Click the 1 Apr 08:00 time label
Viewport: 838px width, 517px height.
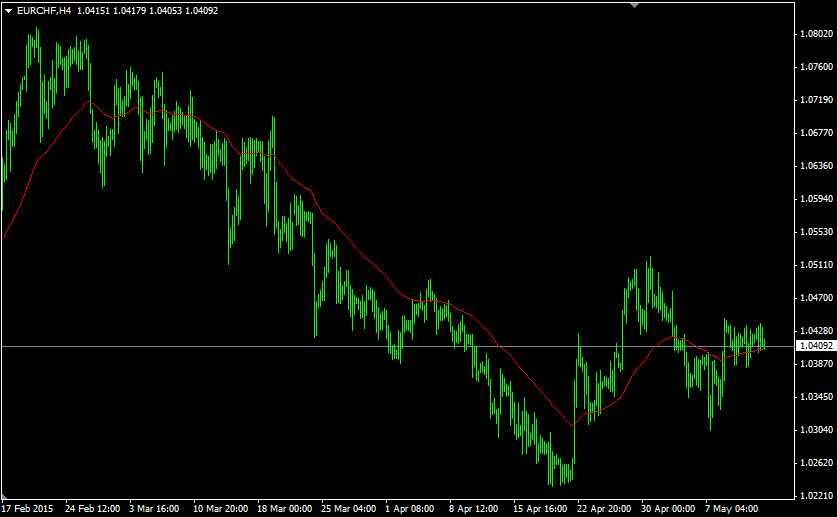410,508
